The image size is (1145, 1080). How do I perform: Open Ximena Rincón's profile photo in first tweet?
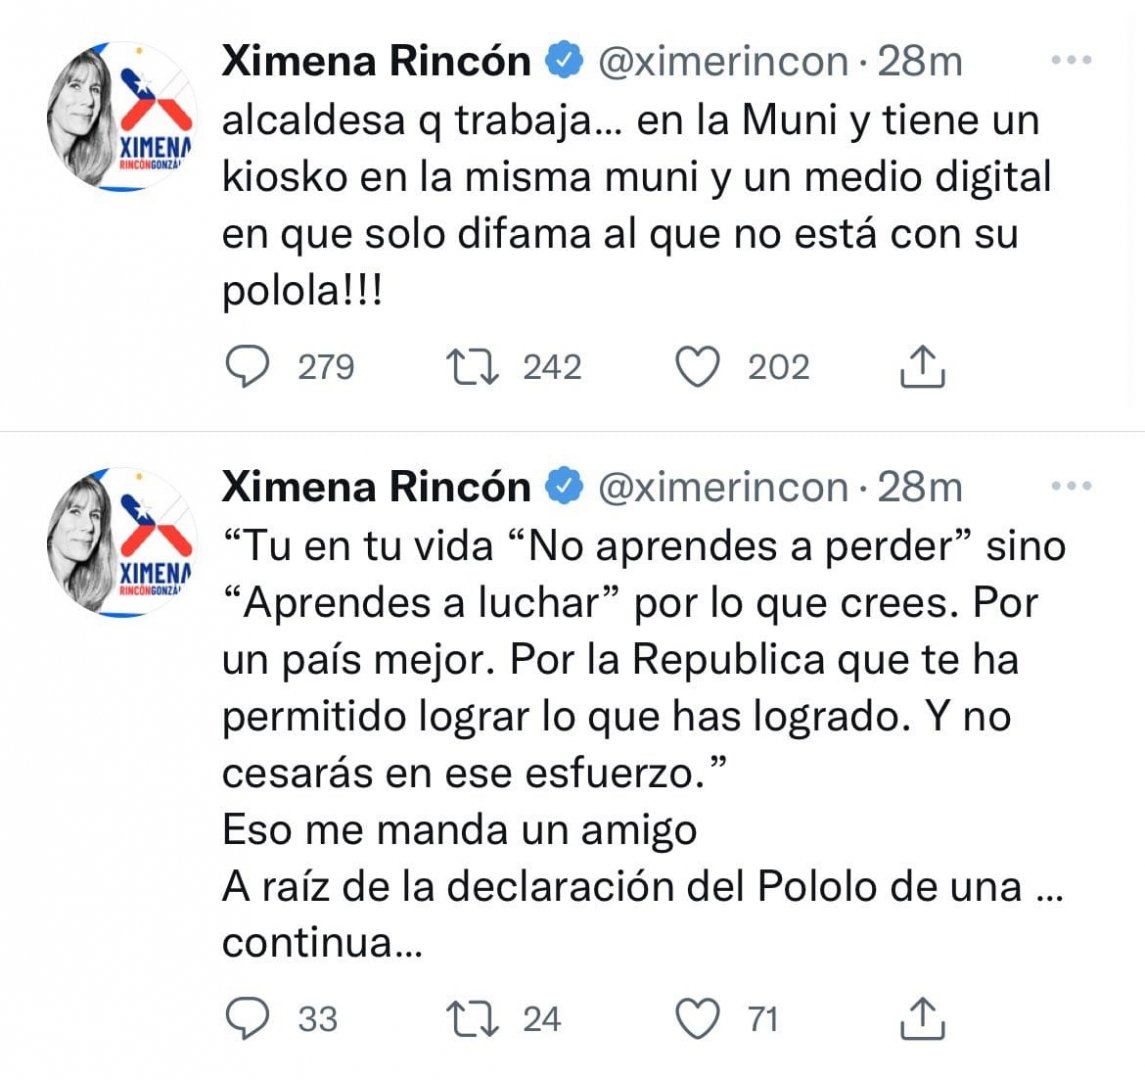[x=121, y=117]
